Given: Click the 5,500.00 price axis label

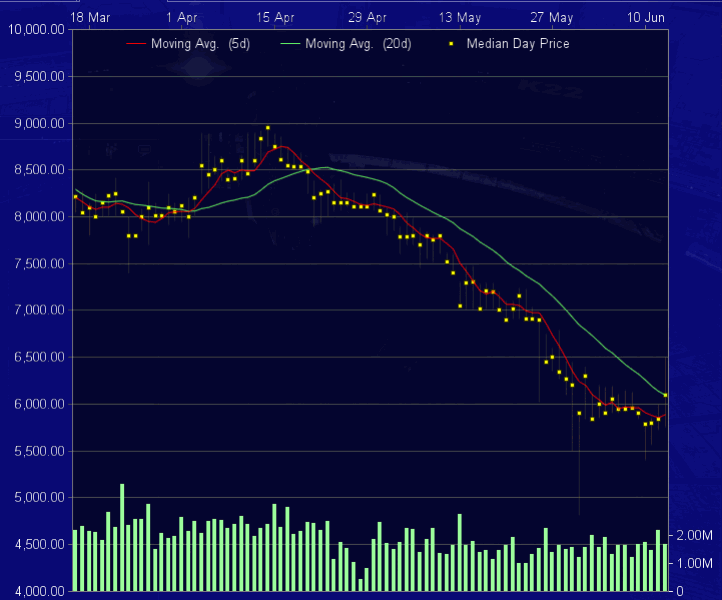Looking at the screenshot, I should click(x=40, y=451).
